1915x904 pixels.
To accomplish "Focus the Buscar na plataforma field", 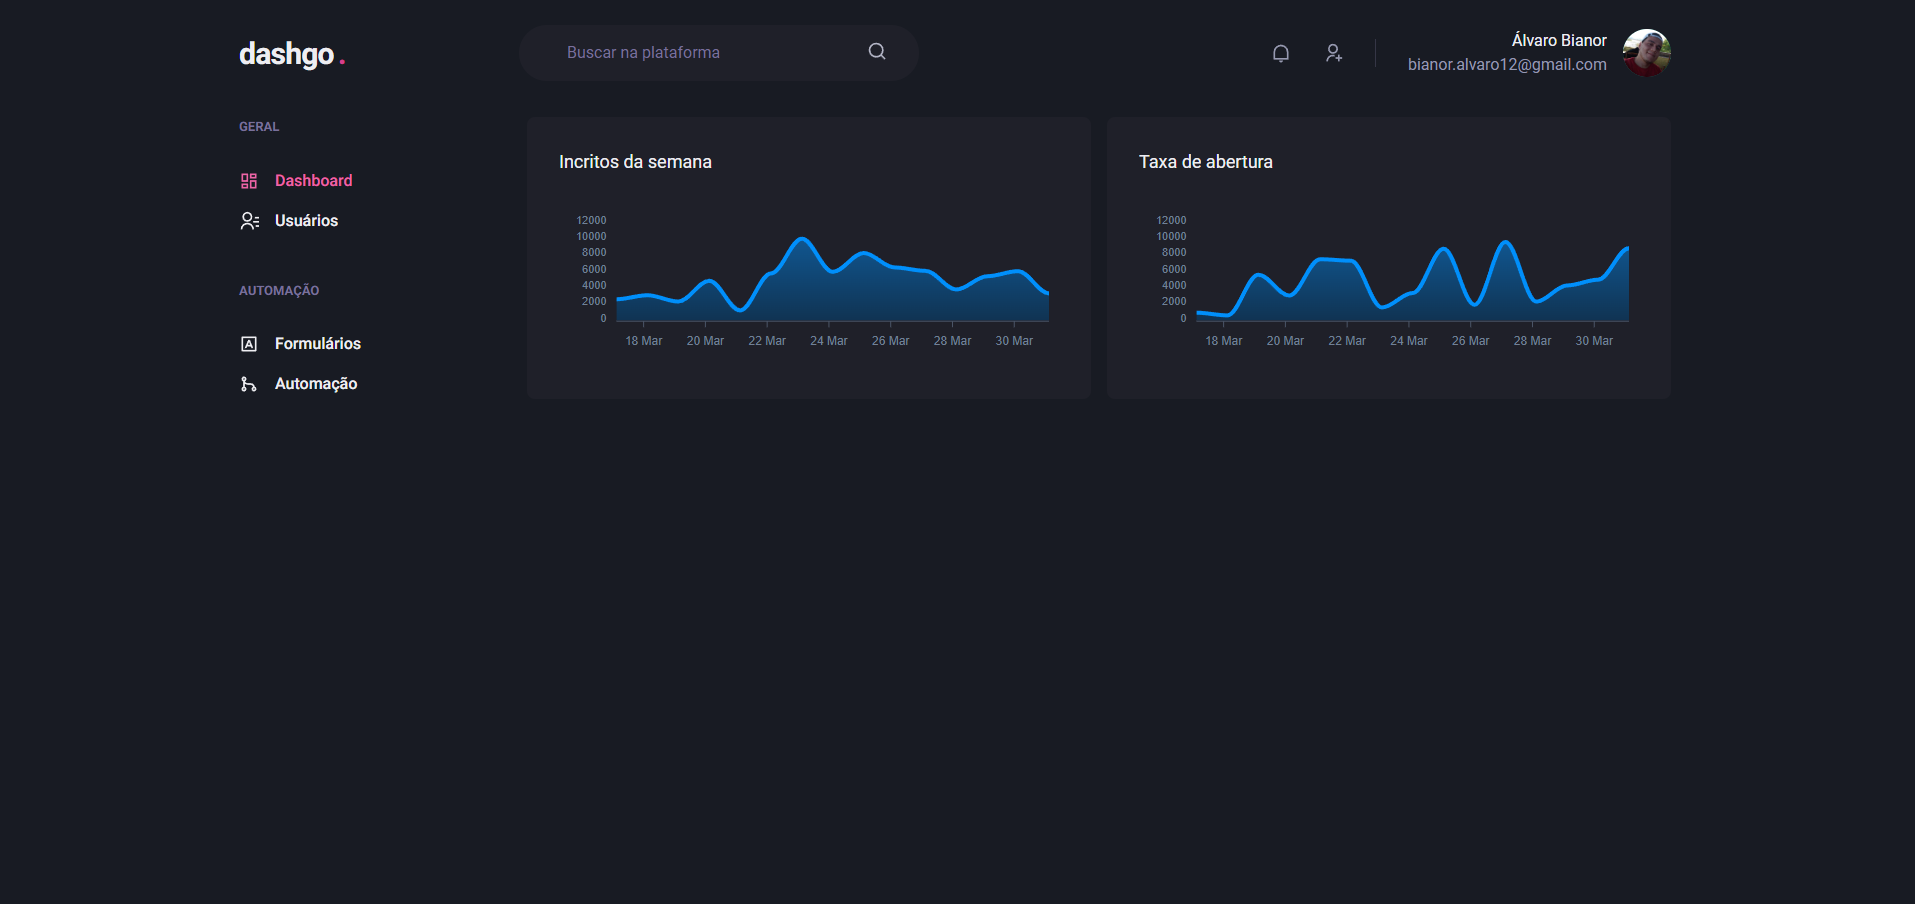I will tap(700, 53).
